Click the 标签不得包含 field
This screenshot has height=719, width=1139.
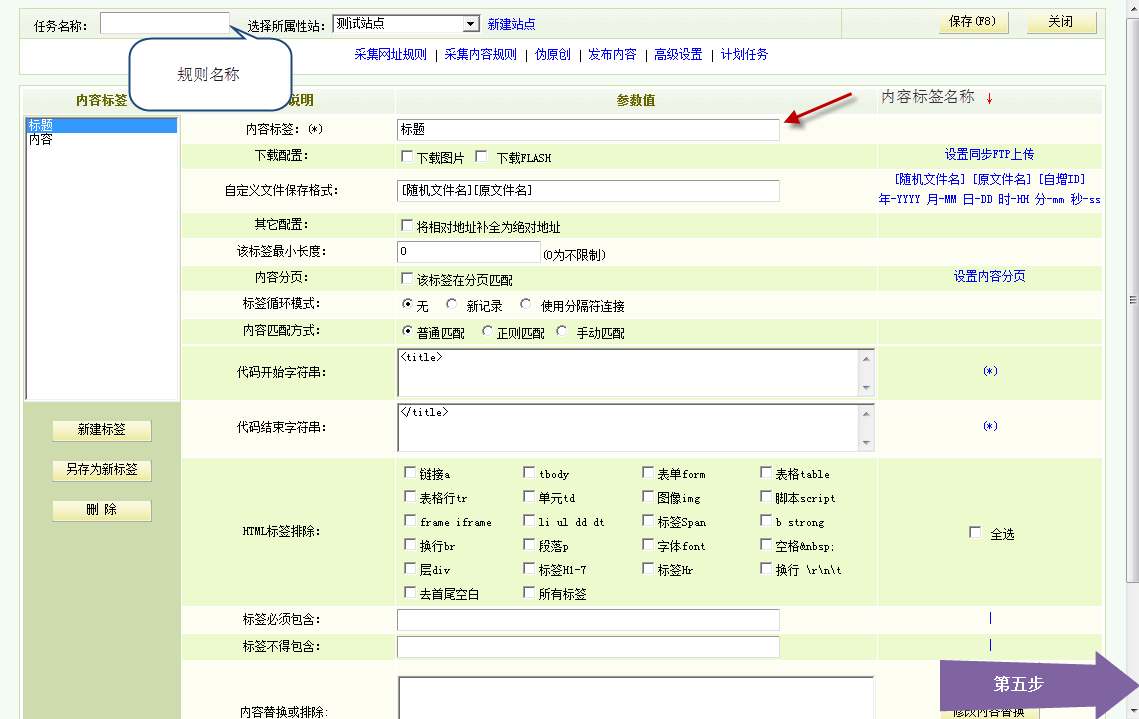tap(588, 647)
